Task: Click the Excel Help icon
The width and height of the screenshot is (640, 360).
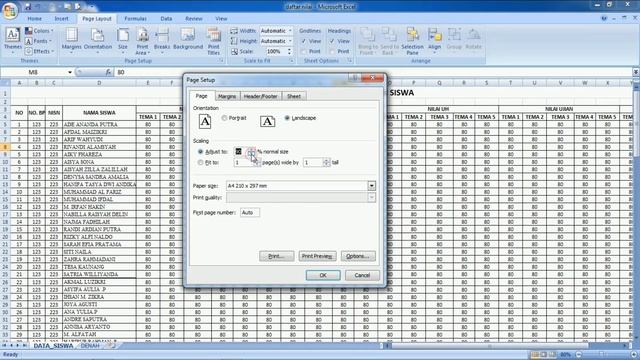Action: point(604,18)
